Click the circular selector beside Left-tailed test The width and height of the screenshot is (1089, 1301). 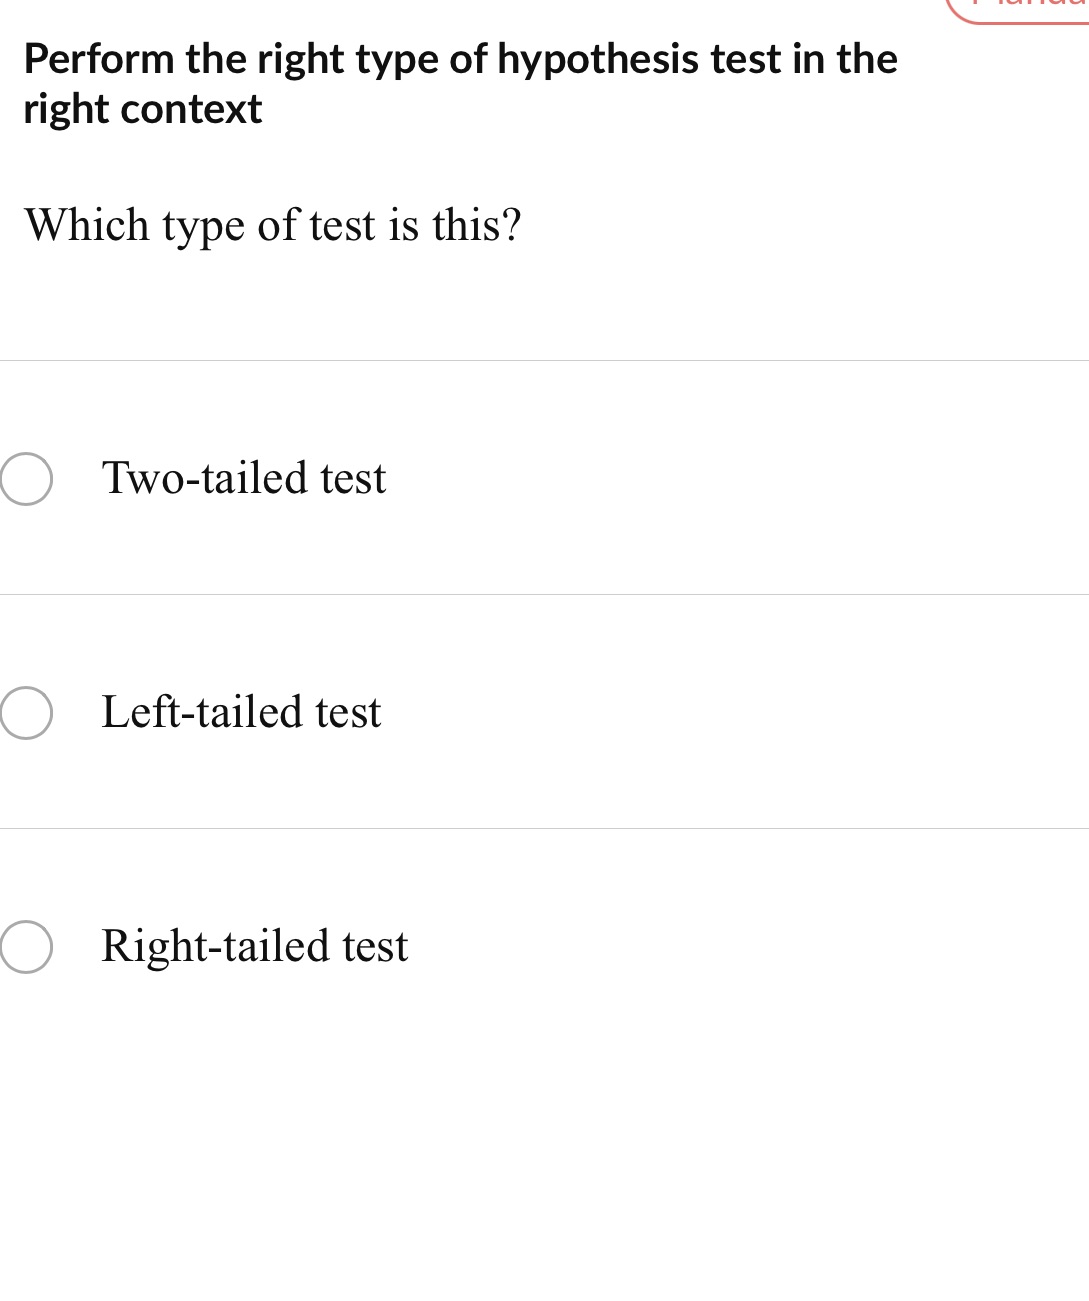pyautogui.click(x=24, y=712)
